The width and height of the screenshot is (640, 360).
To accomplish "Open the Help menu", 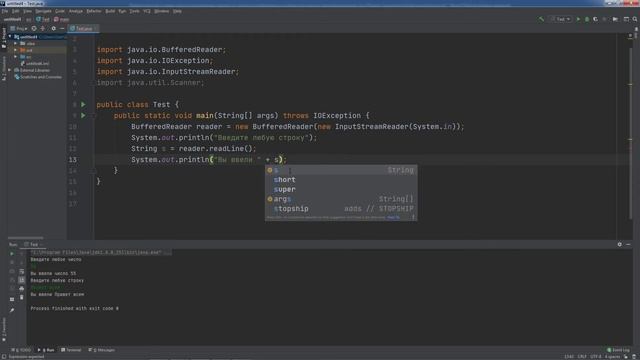I will (177, 11).
